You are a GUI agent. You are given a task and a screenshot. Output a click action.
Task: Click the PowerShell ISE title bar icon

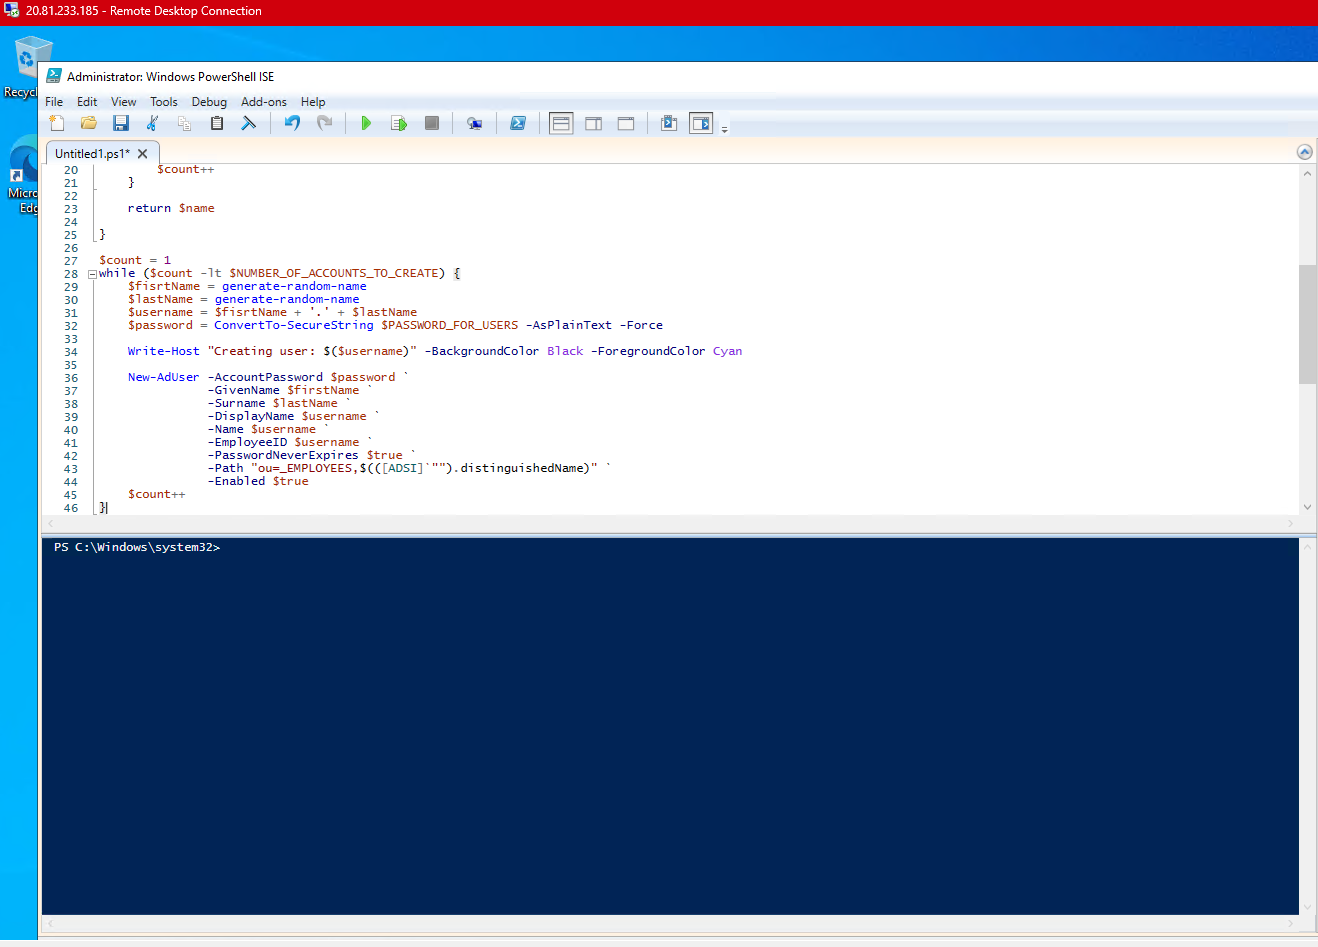(x=54, y=76)
